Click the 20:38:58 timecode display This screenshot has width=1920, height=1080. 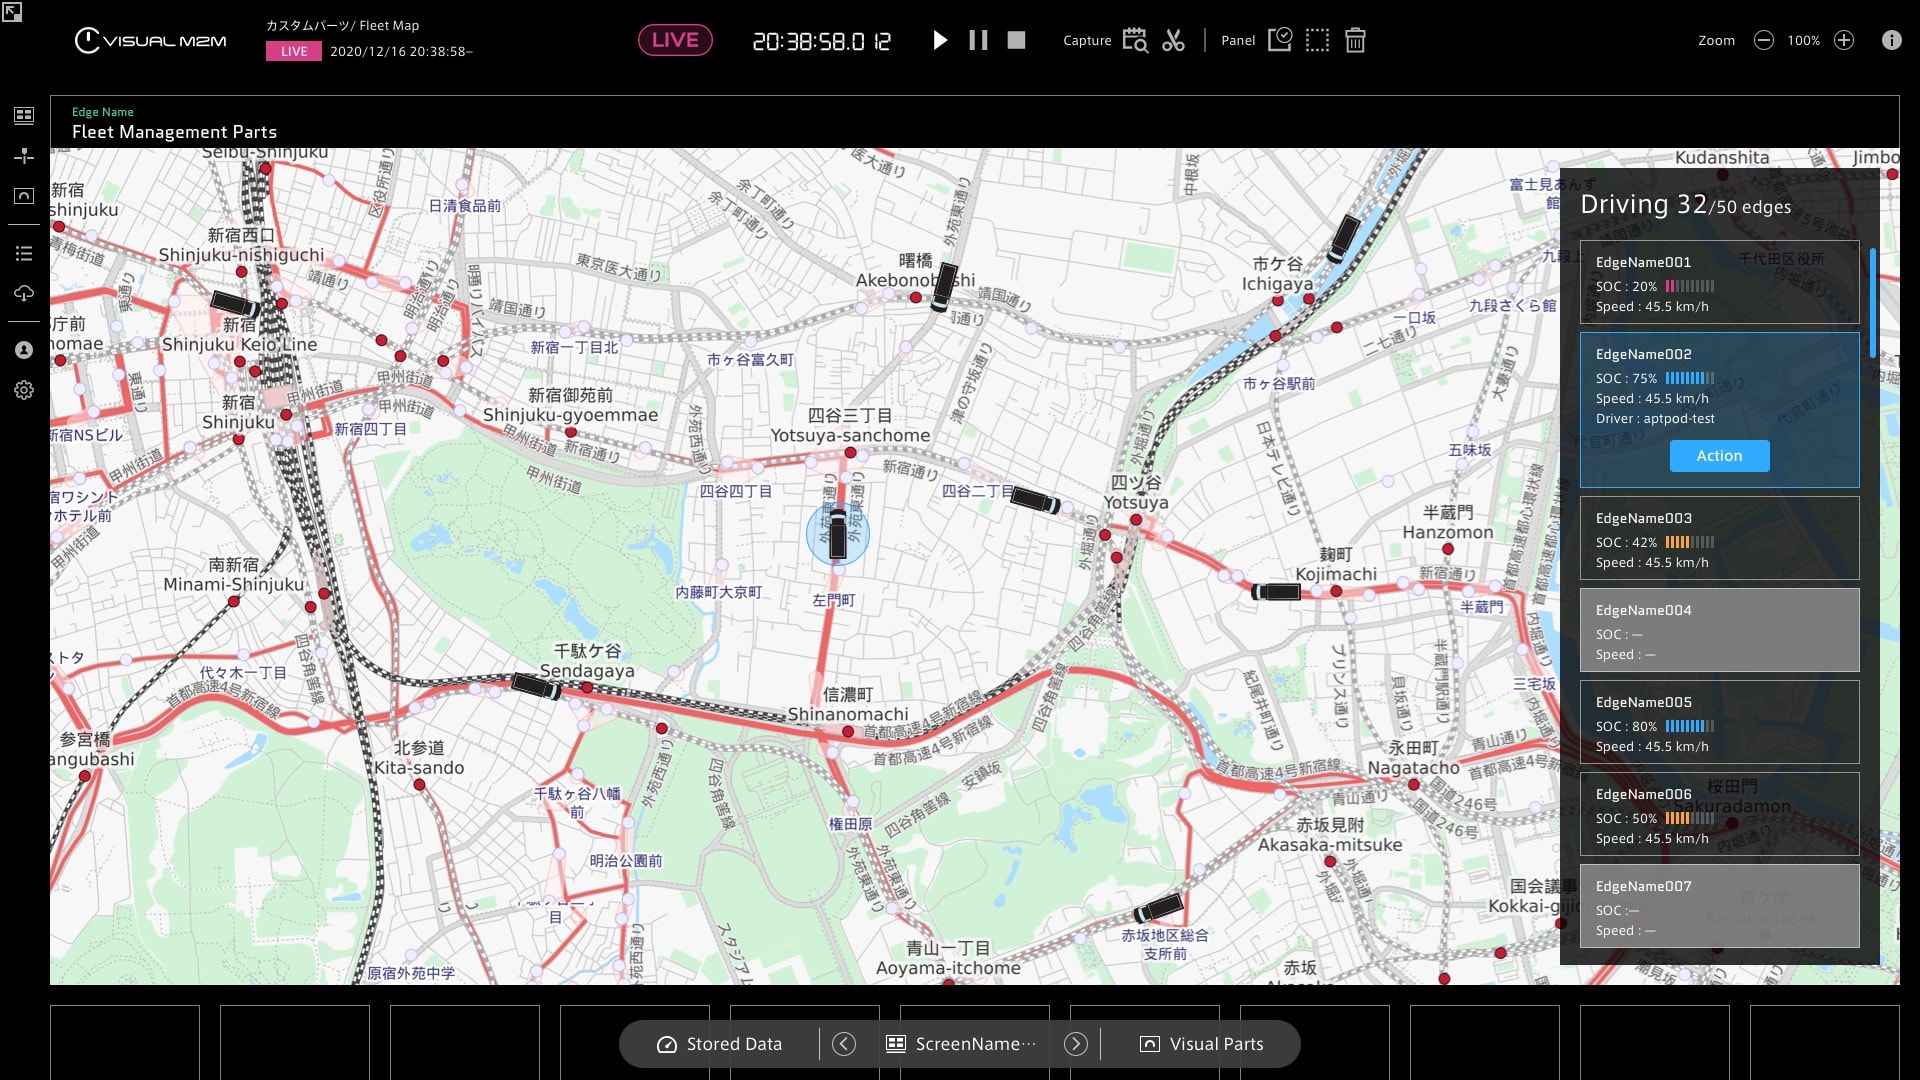[x=821, y=41]
